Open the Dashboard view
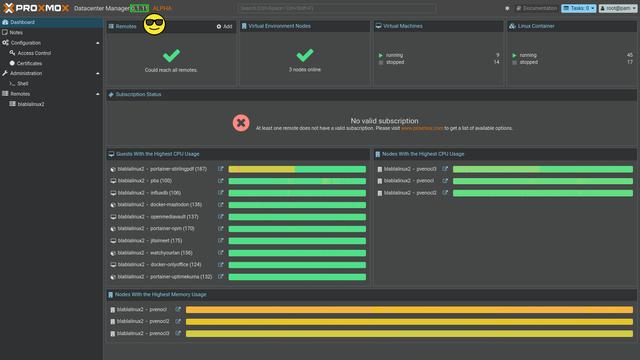The image size is (640, 360). (x=51, y=22)
